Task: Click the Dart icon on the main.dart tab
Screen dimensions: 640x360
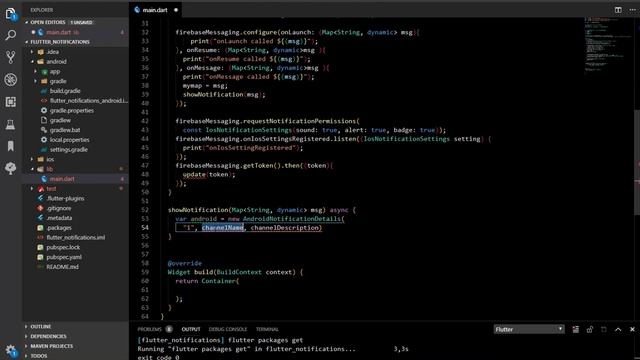Action: (x=137, y=10)
